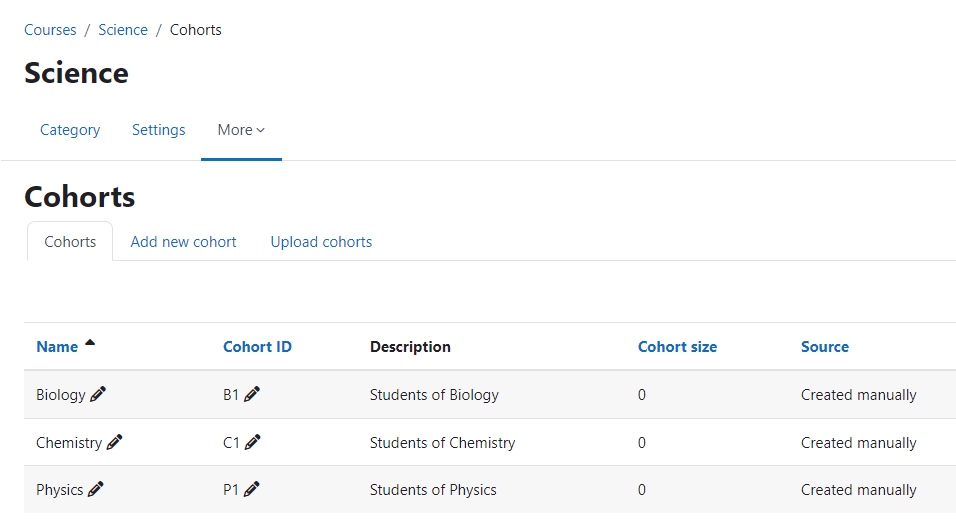
Task: Edit cohort ID P1 pencil icon
Action: [x=251, y=489]
